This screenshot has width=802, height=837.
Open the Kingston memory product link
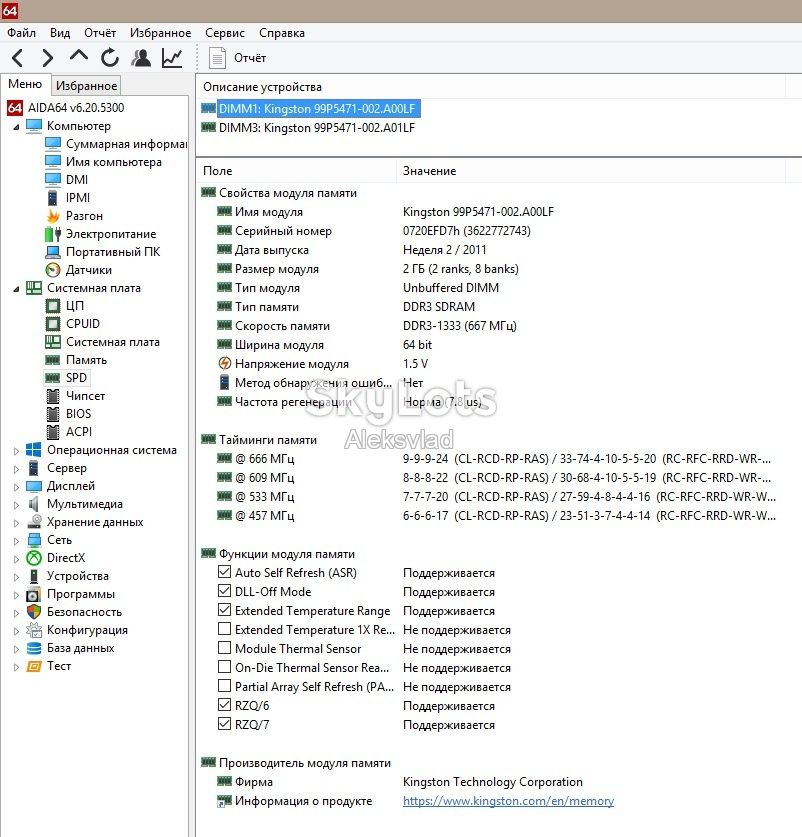[508, 801]
